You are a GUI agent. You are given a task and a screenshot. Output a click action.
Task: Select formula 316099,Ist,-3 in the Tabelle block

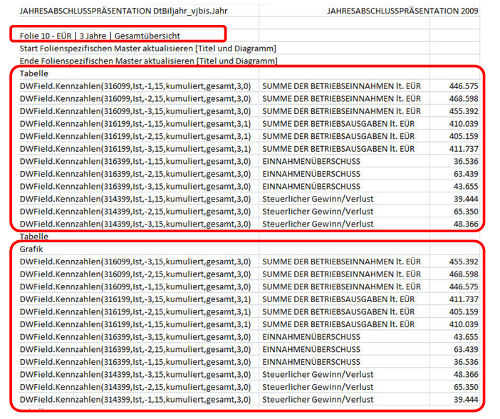(135, 111)
